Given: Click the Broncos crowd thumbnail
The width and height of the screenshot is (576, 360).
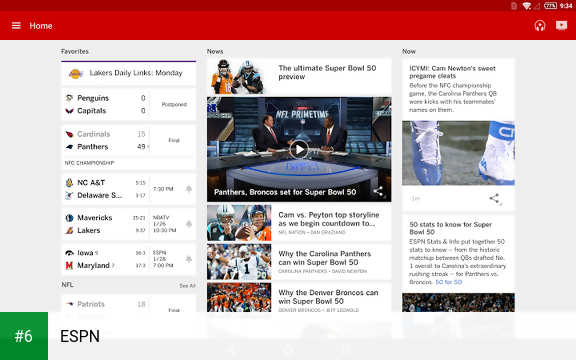Looking at the screenshot, I should 239,298.
